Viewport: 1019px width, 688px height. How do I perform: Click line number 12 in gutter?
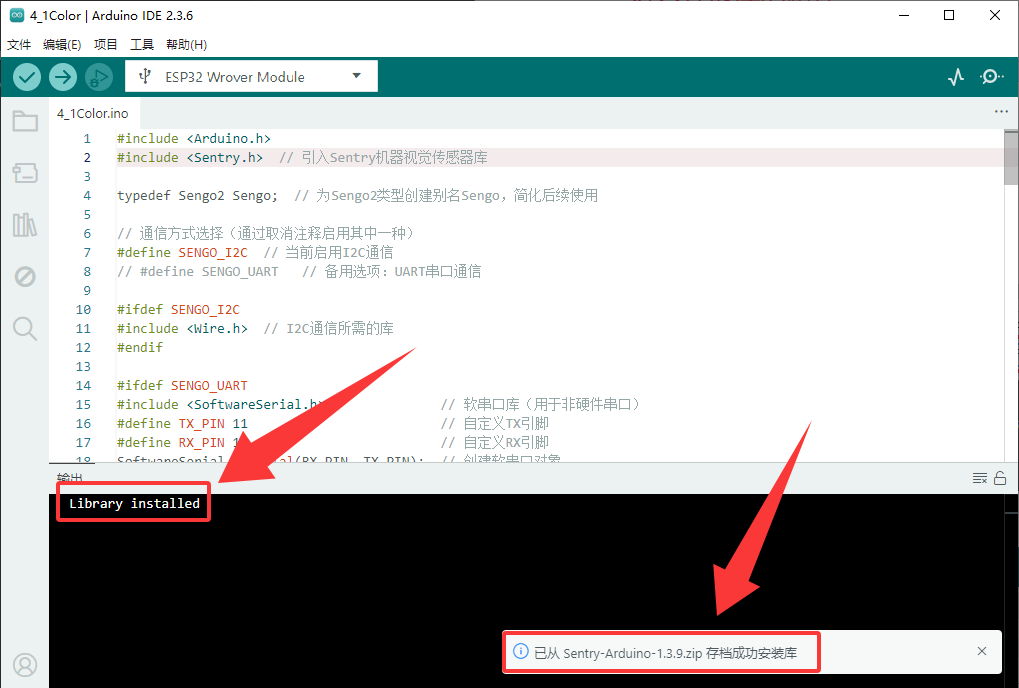pyautogui.click(x=83, y=348)
